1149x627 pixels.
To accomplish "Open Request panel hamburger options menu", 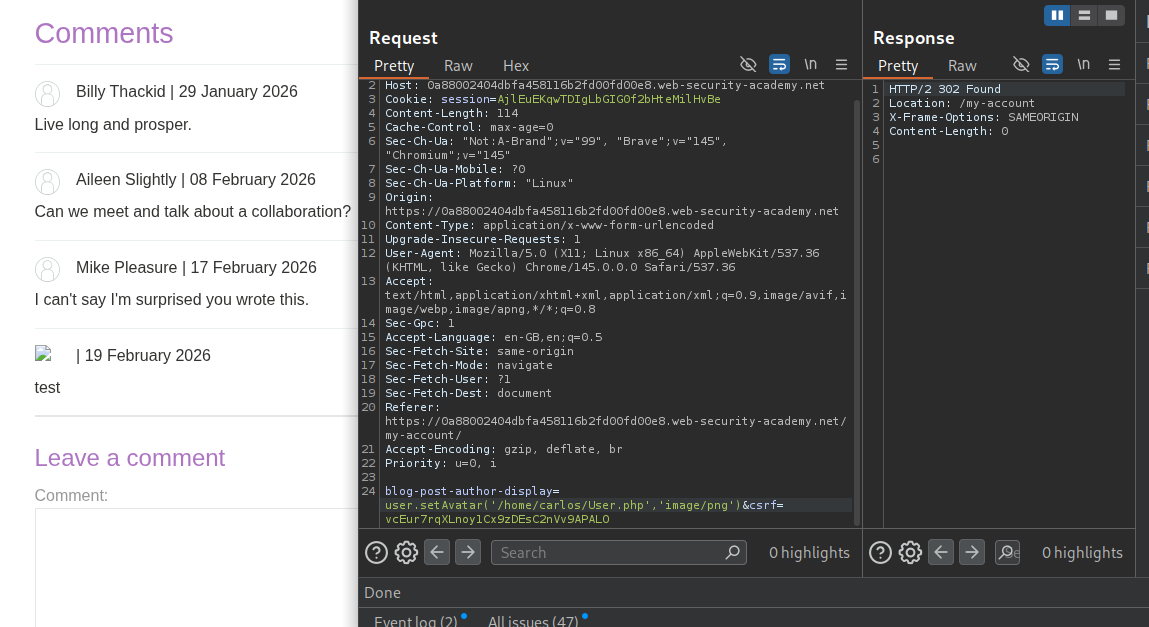I will click(841, 65).
